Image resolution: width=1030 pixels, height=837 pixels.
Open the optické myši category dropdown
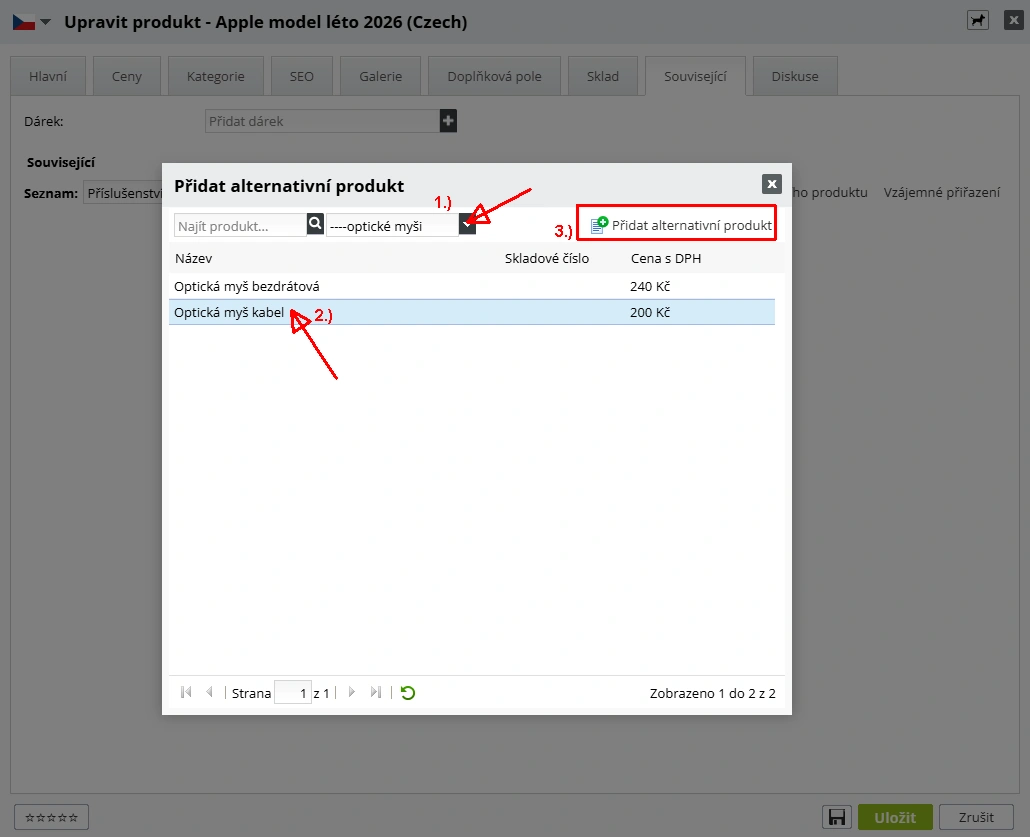(x=467, y=225)
